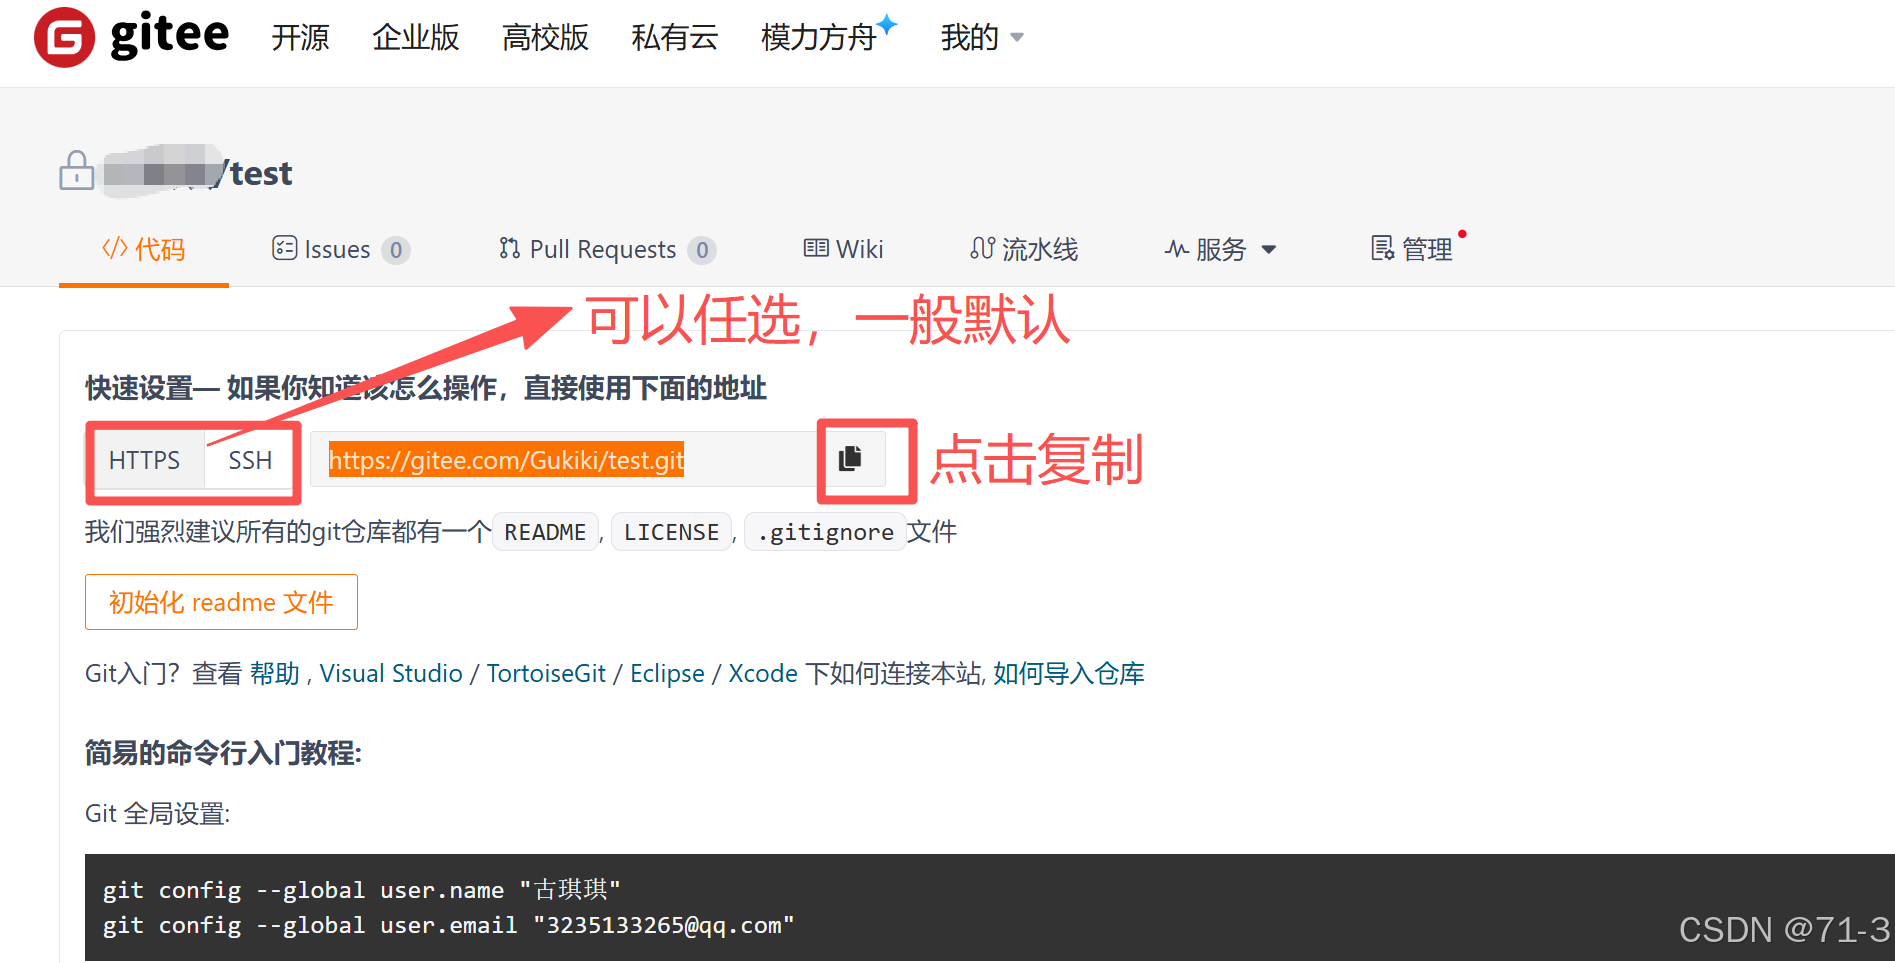
Task: Switch to the Issues tab
Action: point(341,249)
